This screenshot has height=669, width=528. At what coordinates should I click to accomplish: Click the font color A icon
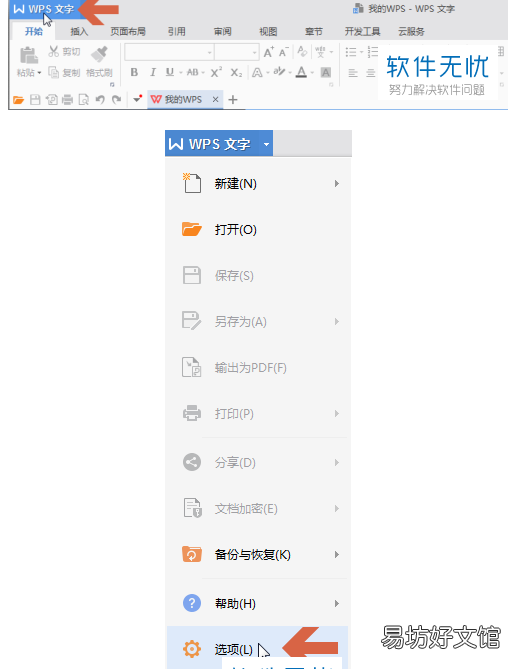302,72
